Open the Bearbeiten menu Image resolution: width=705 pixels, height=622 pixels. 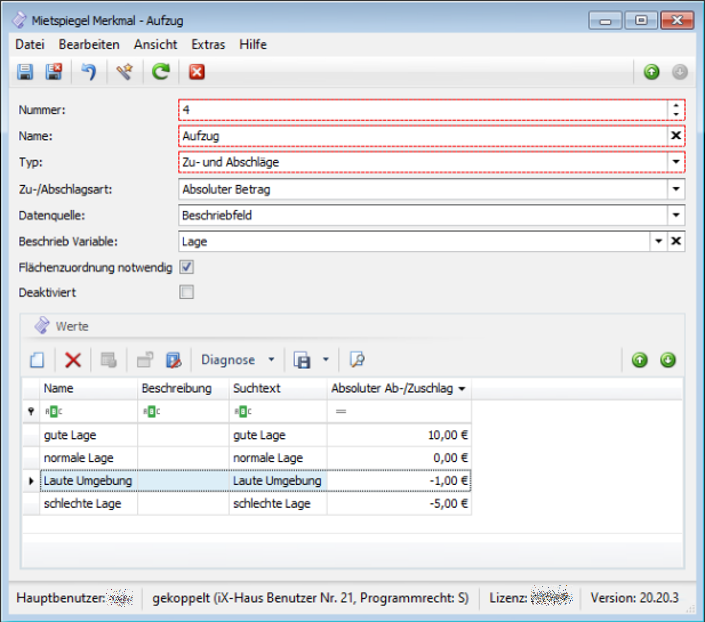(89, 44)
